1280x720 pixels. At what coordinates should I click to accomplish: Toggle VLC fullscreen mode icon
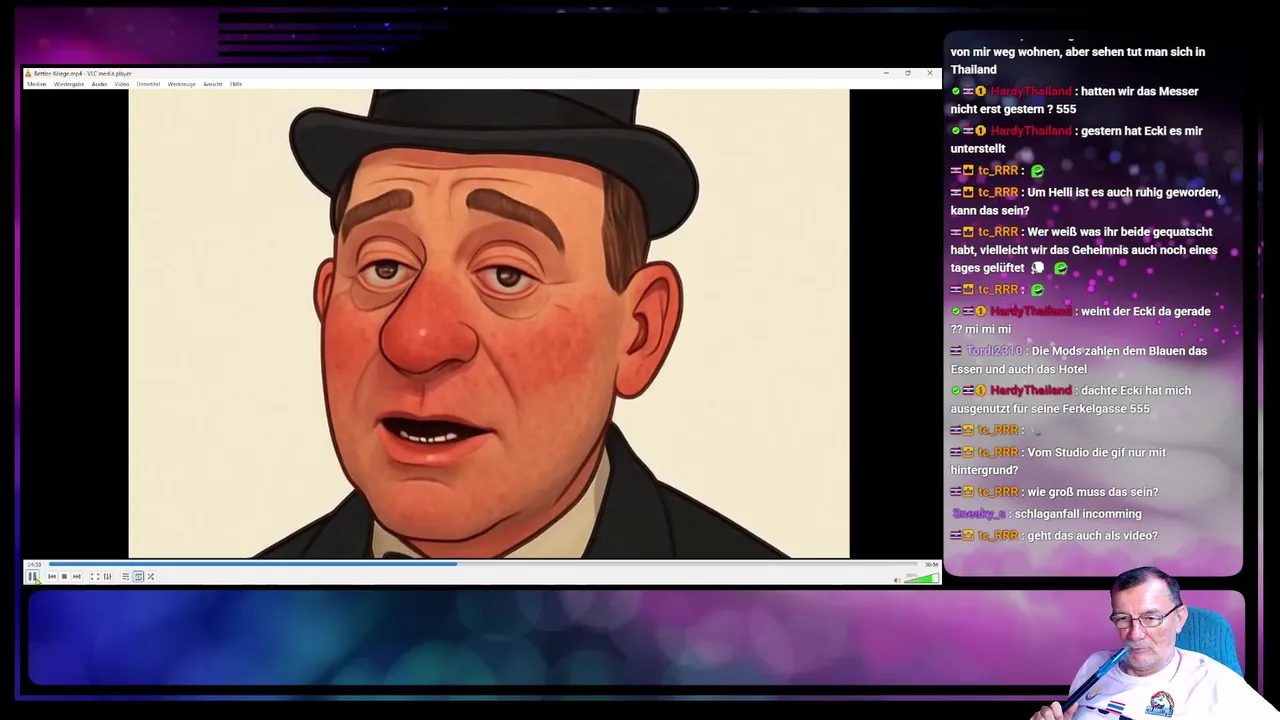coord(95,576)
